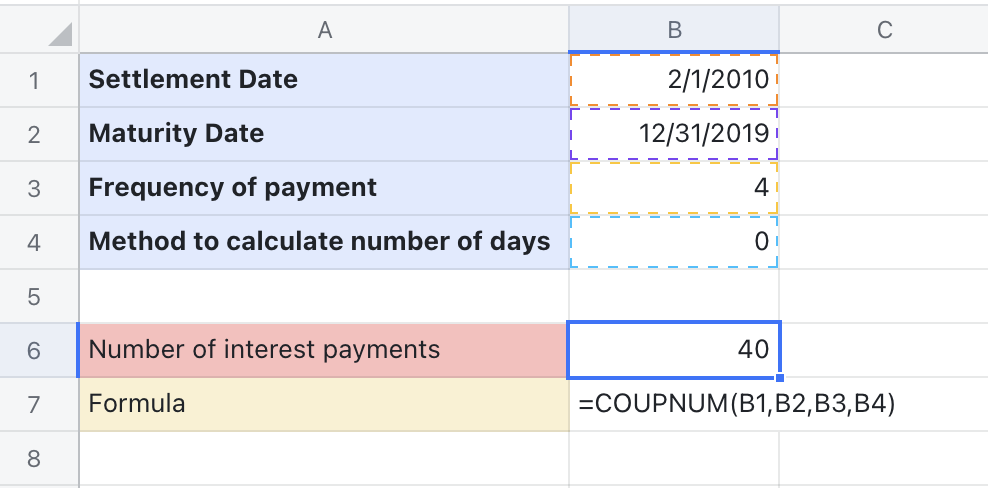Select row 1 header
The height and width of the screenshot is (488, 988).
pyautogui.click(x=35, y=80)
